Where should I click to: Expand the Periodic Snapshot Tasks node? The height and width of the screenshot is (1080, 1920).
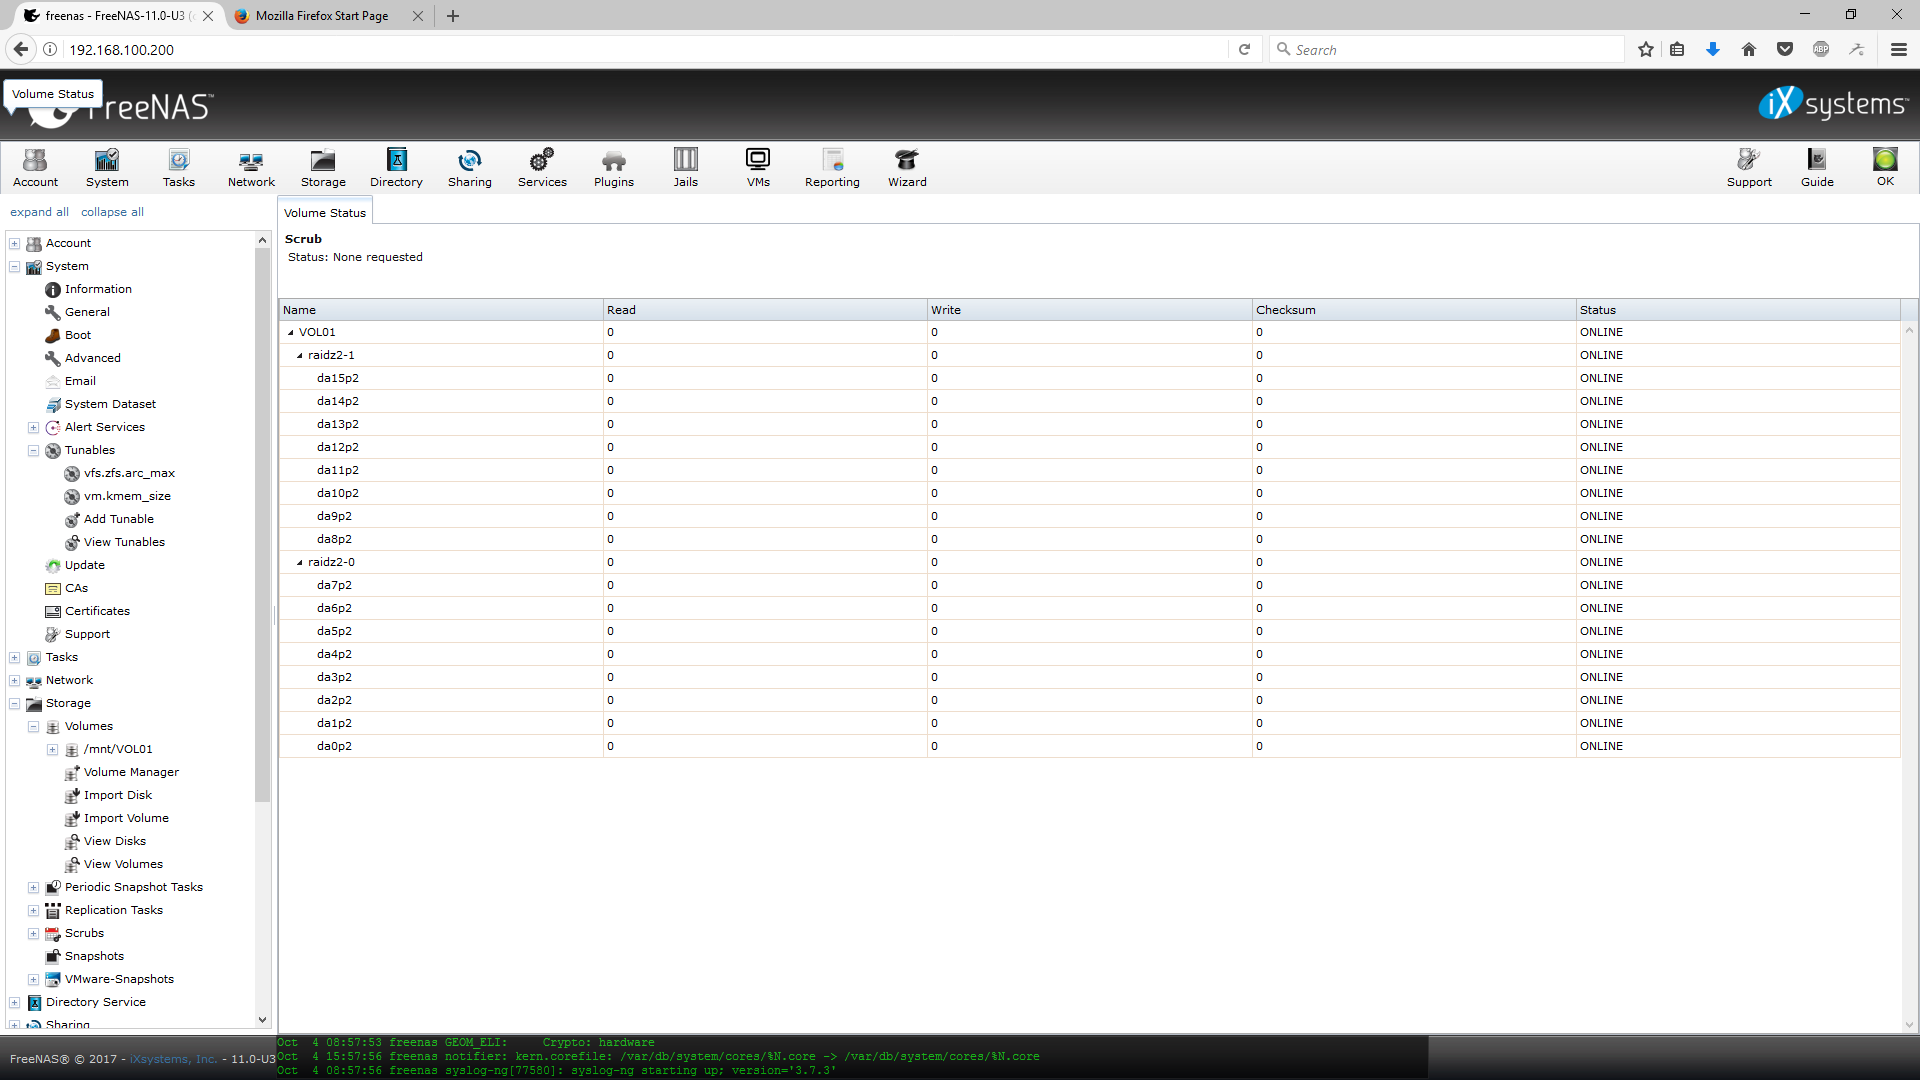pos(33,888)
